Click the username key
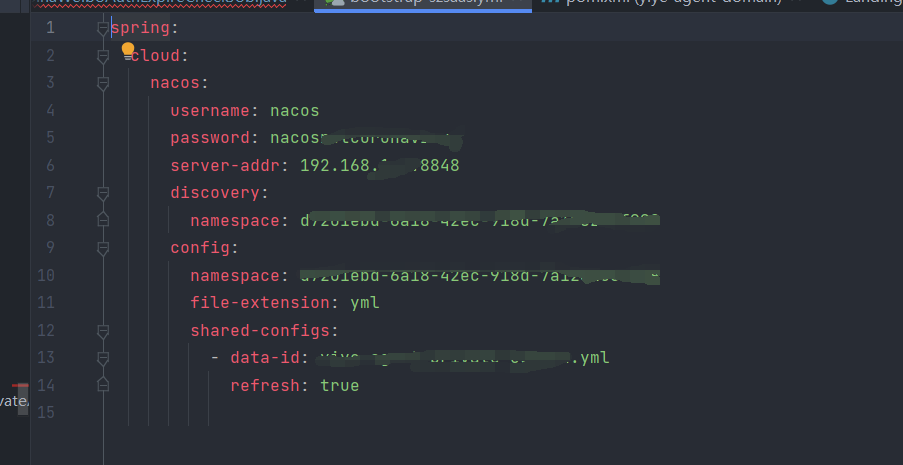The height and width of the screenshot is (465, 903). click(210, 110)
